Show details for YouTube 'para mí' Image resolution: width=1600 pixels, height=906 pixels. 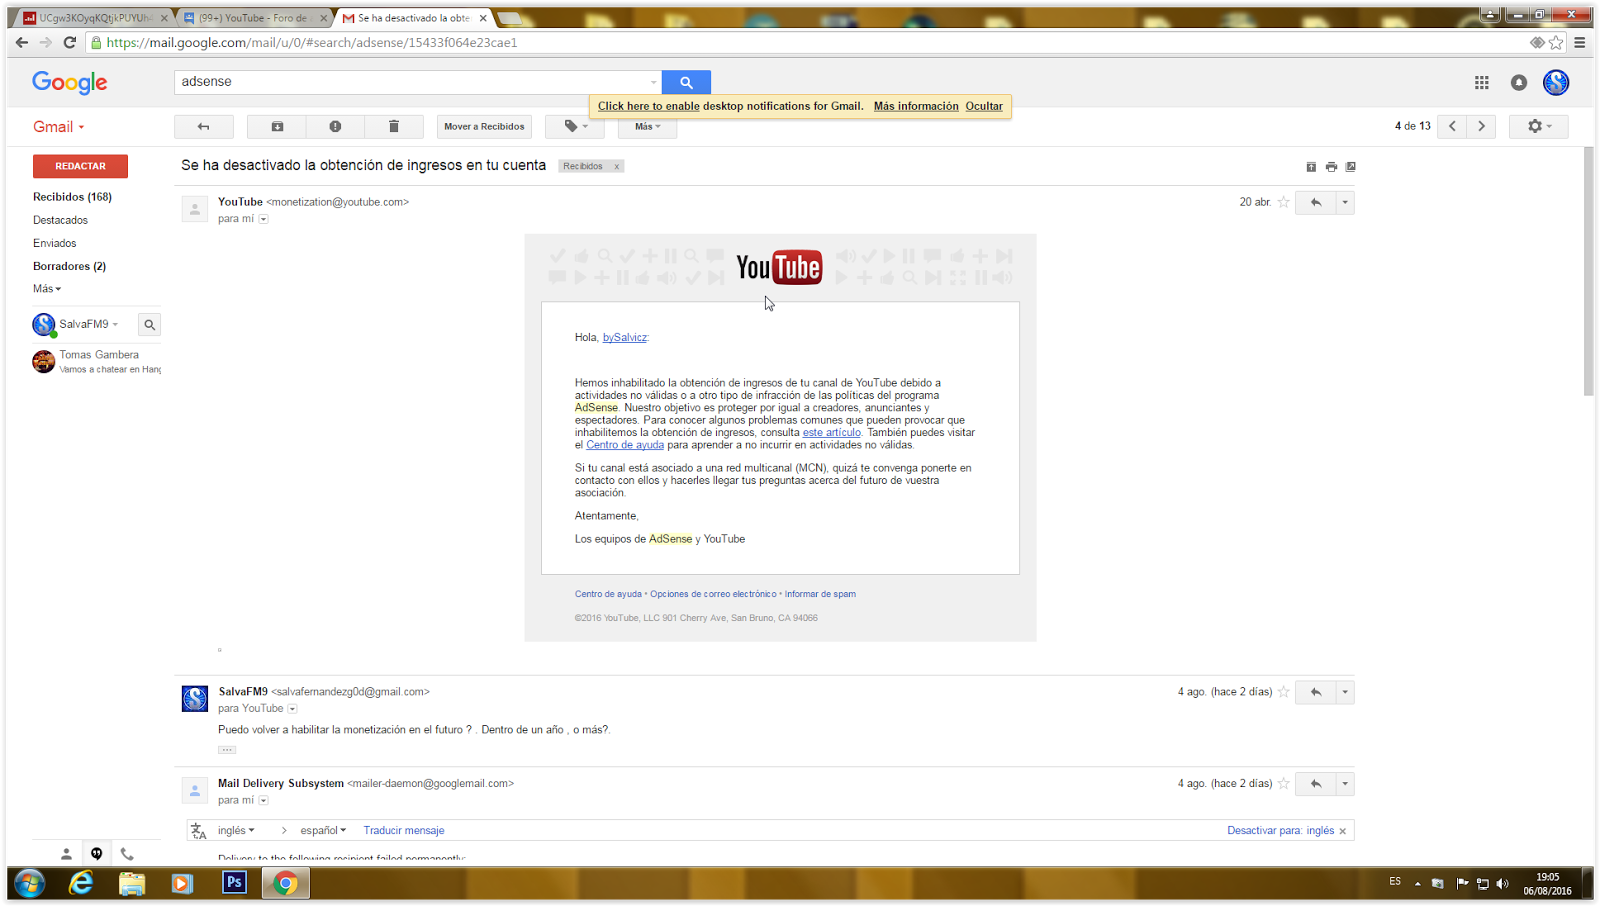(264, 219)
